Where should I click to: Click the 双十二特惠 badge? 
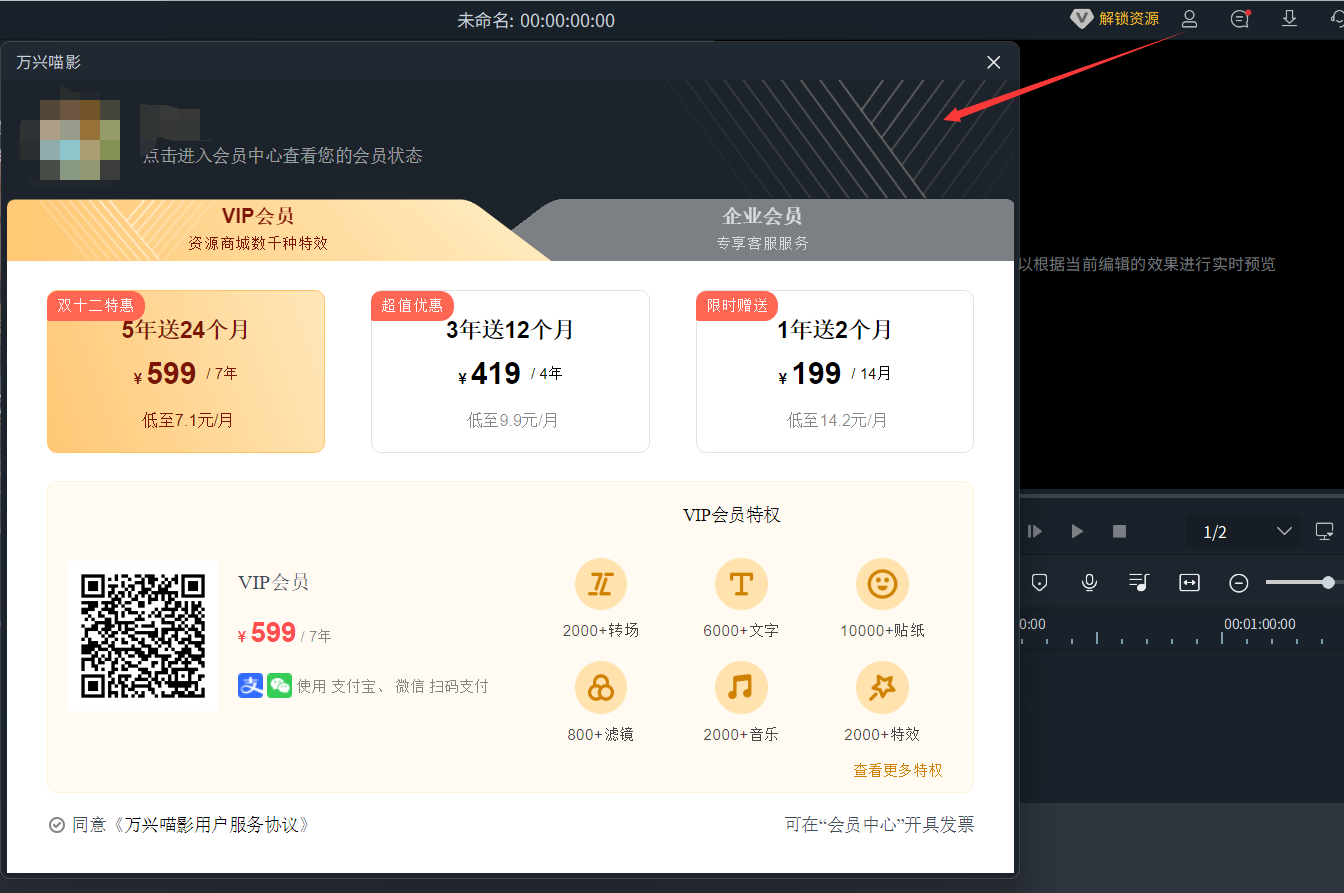pos(96,305)
